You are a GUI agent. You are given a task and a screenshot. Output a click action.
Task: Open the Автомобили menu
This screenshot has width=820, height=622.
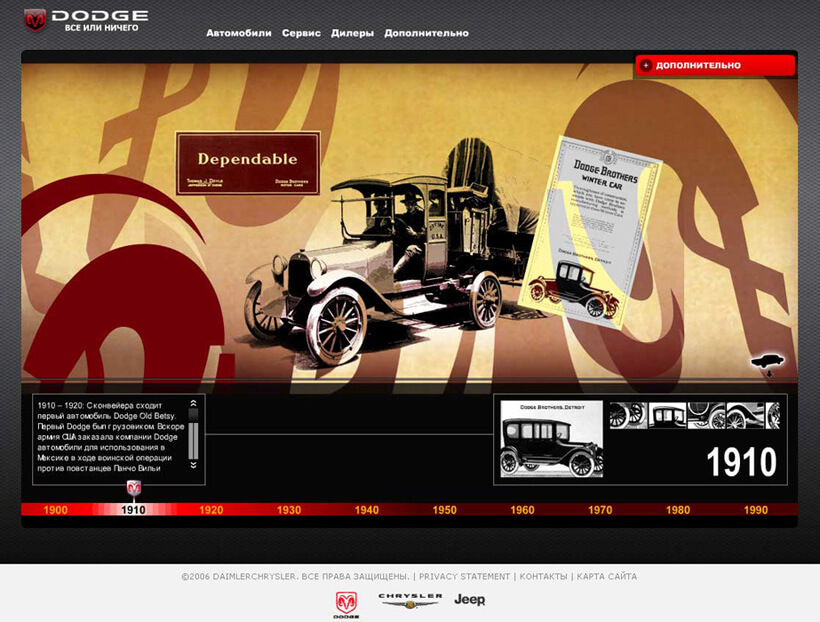point(239,33)
